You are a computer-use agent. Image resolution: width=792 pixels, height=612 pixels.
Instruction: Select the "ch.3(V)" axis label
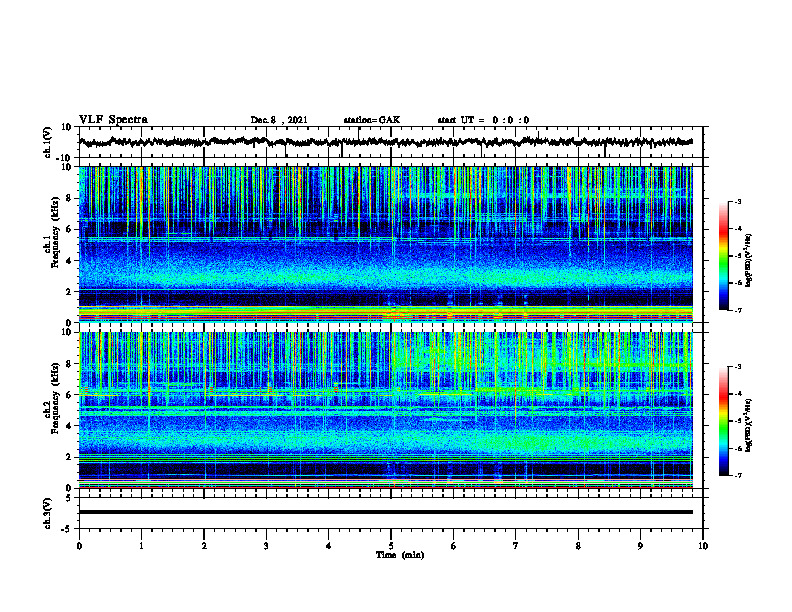tap(48, 513)
